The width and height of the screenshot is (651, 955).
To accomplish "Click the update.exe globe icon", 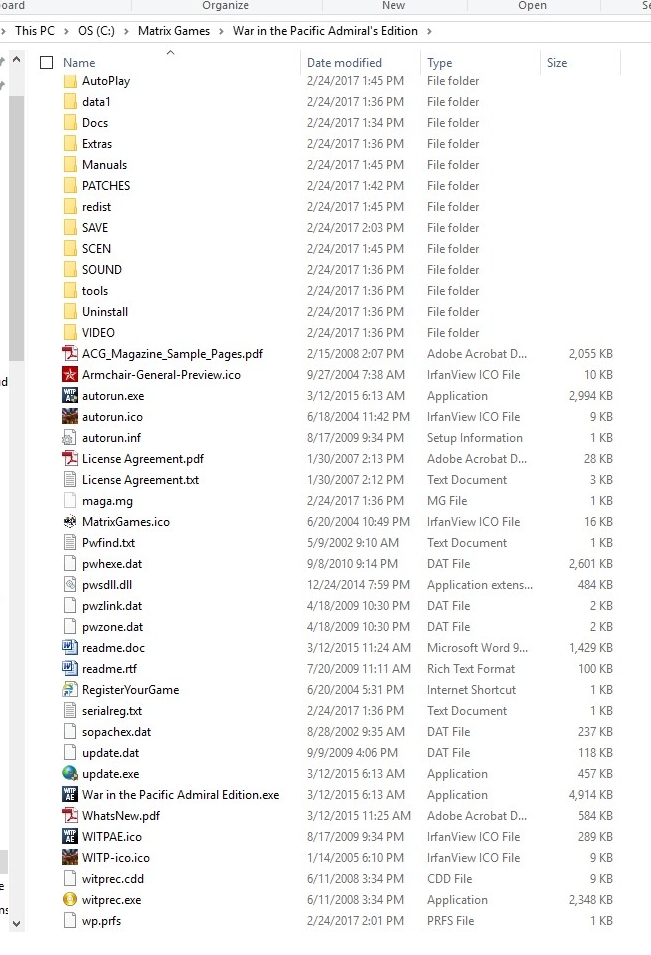I will coord(70,774).
